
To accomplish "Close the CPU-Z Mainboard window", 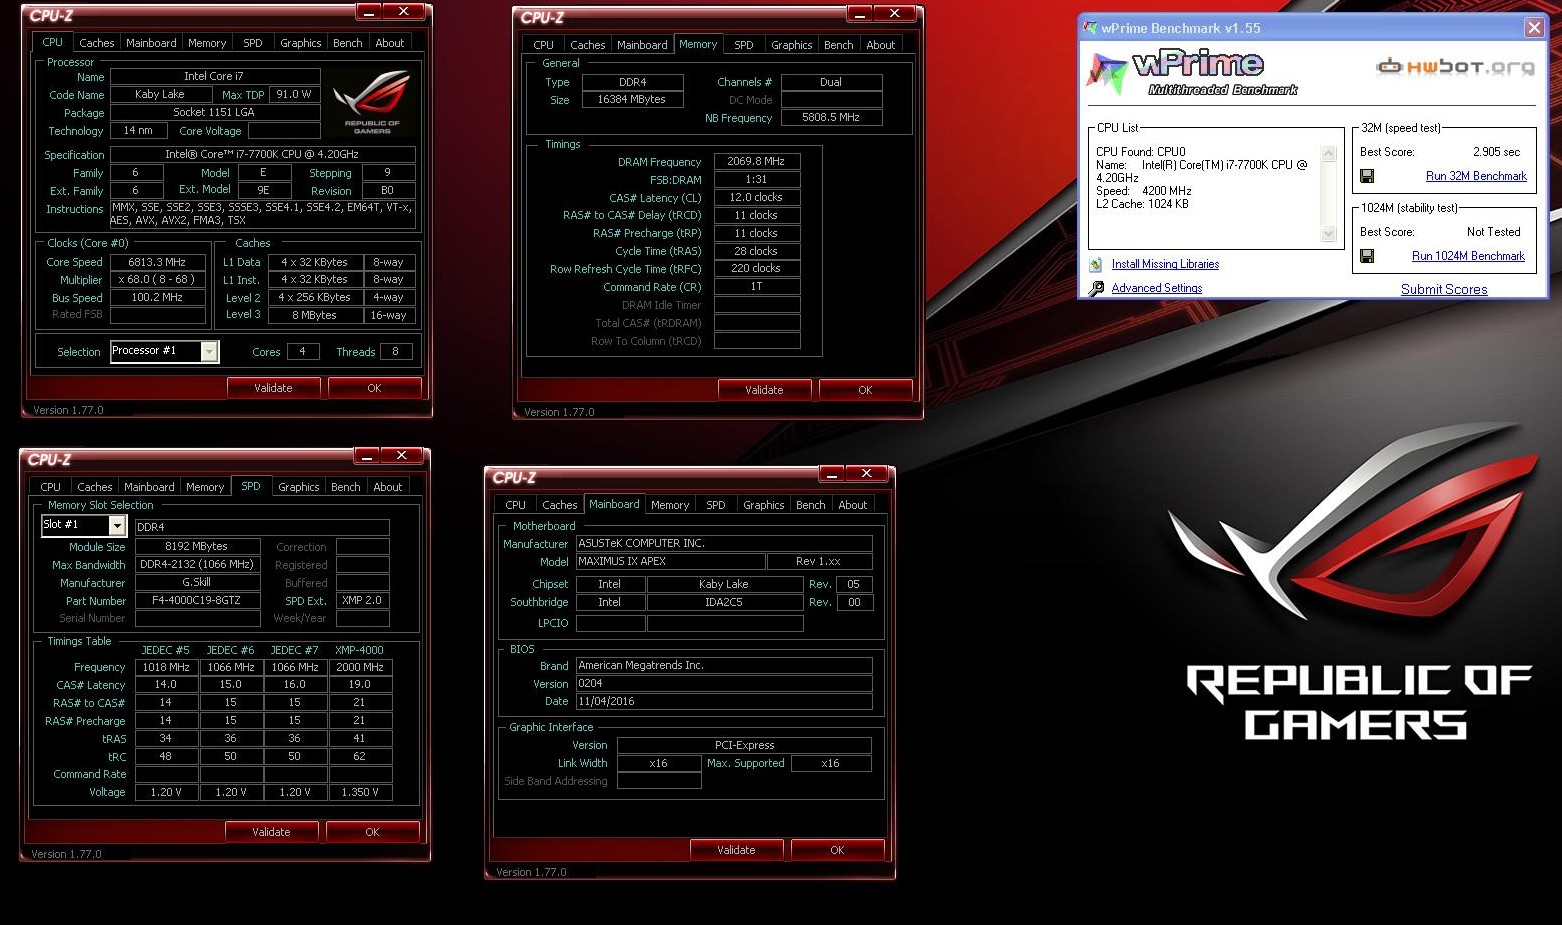I will (867, 474).
